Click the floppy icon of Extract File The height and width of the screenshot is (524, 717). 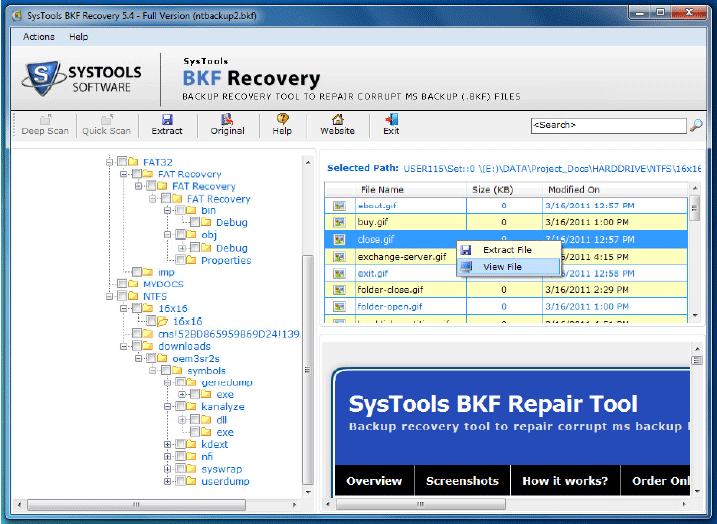tap(466, 250)
